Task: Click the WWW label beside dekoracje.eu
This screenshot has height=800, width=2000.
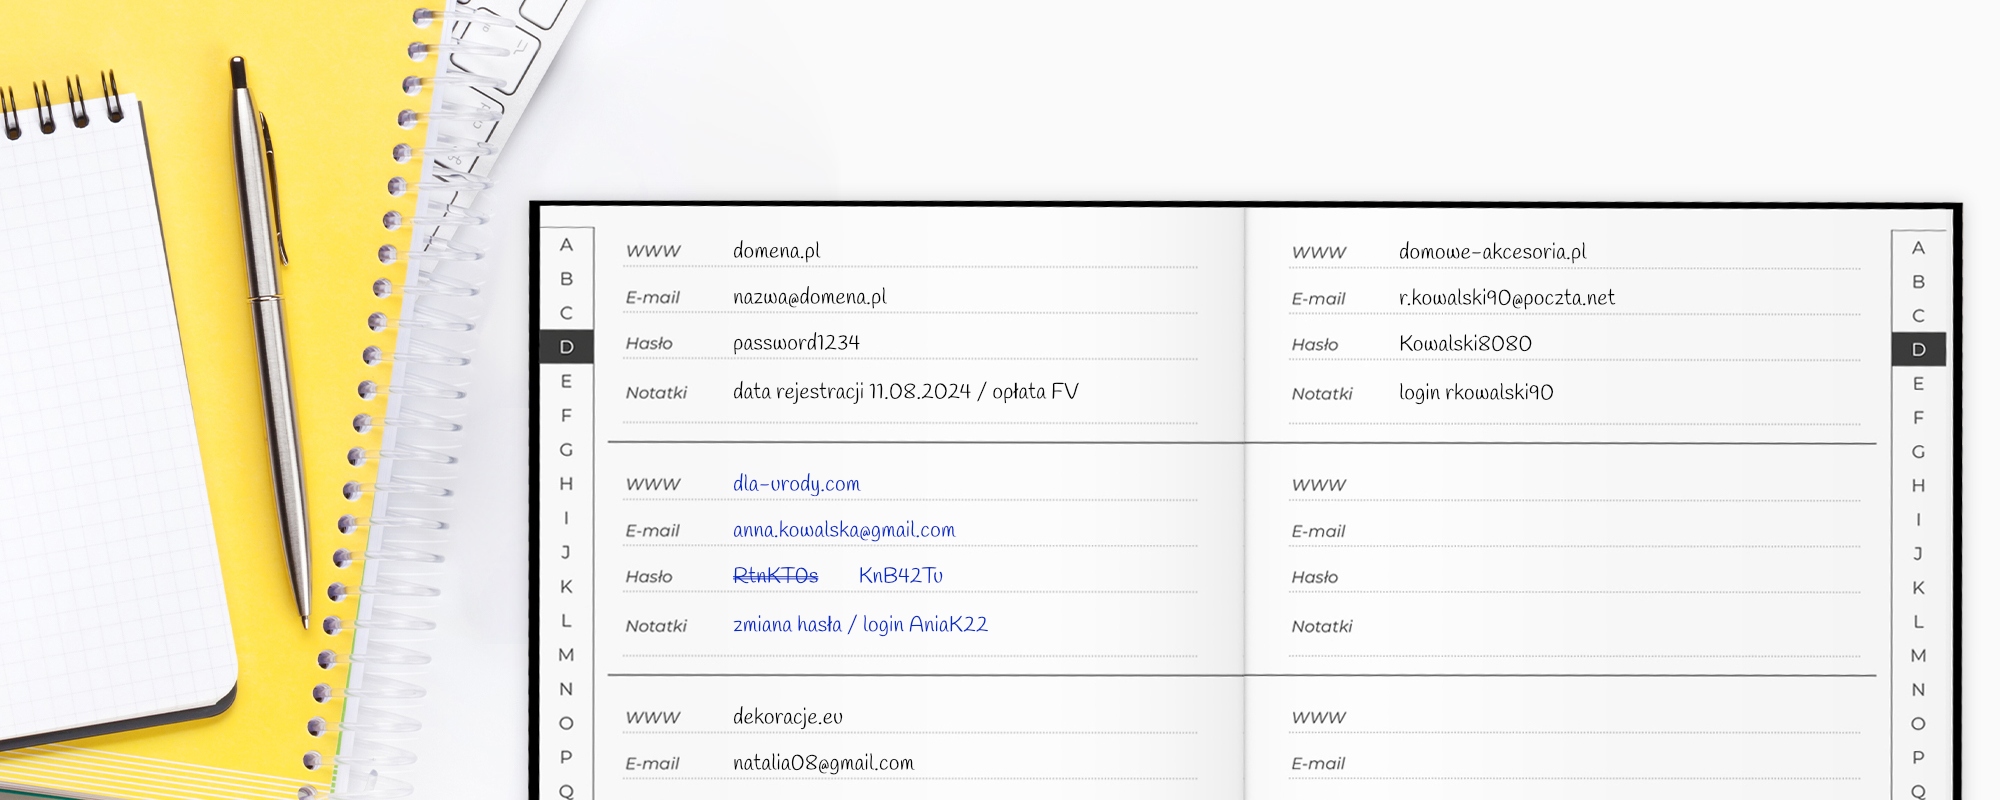Action: [x=653, y=718]
